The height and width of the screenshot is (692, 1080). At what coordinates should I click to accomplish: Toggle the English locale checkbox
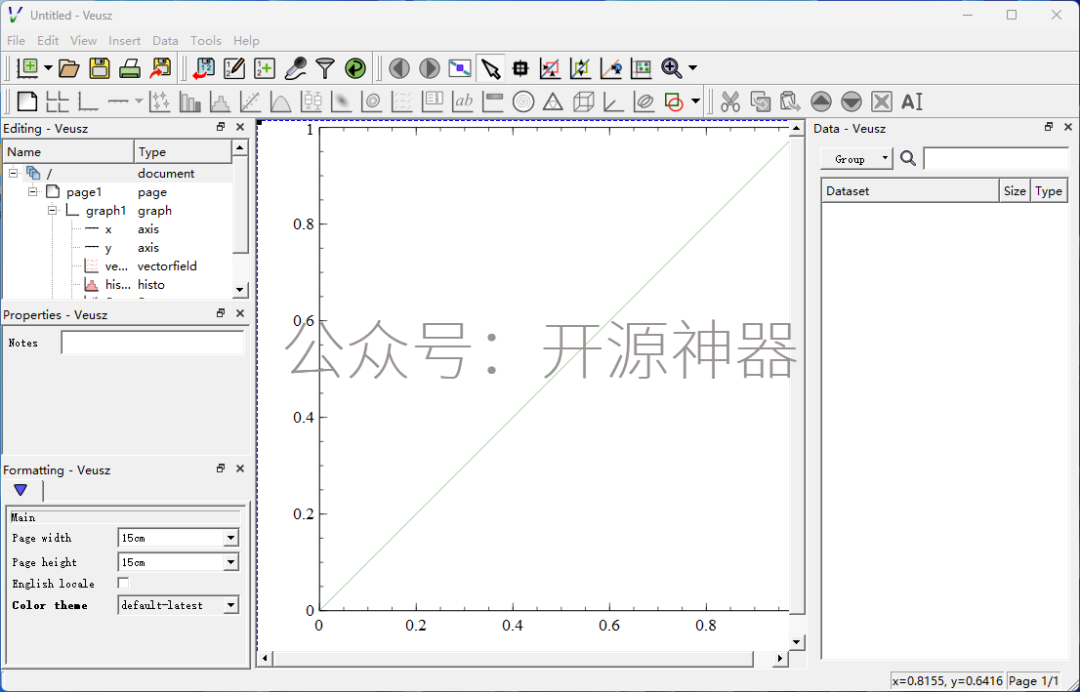pyautogui.click(x=123, y=583)
